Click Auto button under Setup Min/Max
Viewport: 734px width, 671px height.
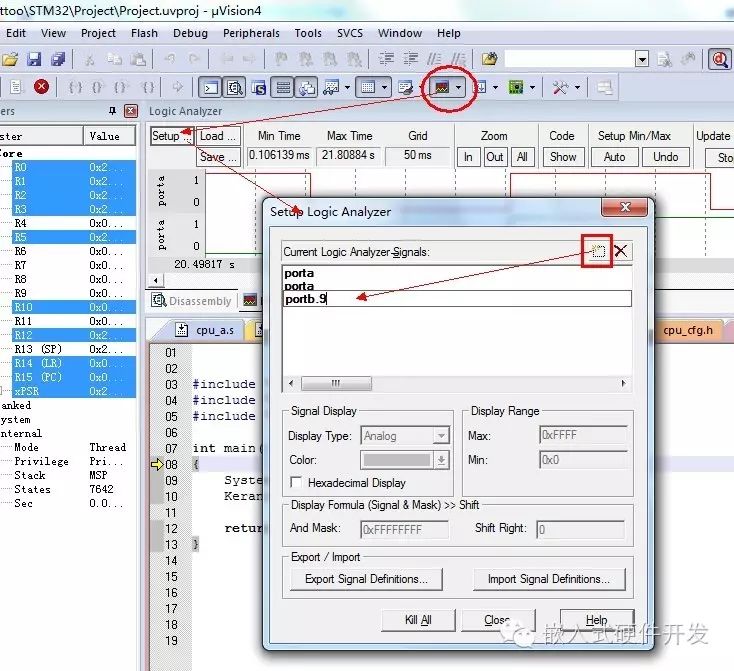click(614, 157)
